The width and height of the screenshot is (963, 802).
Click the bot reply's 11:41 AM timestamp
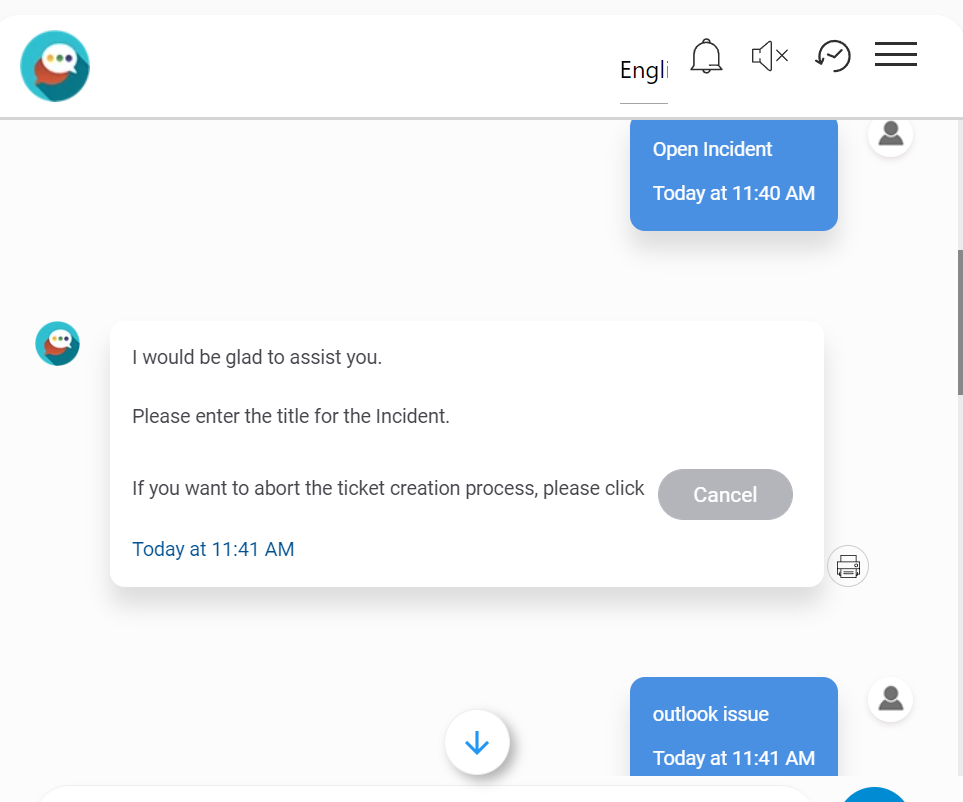(213, 549)
